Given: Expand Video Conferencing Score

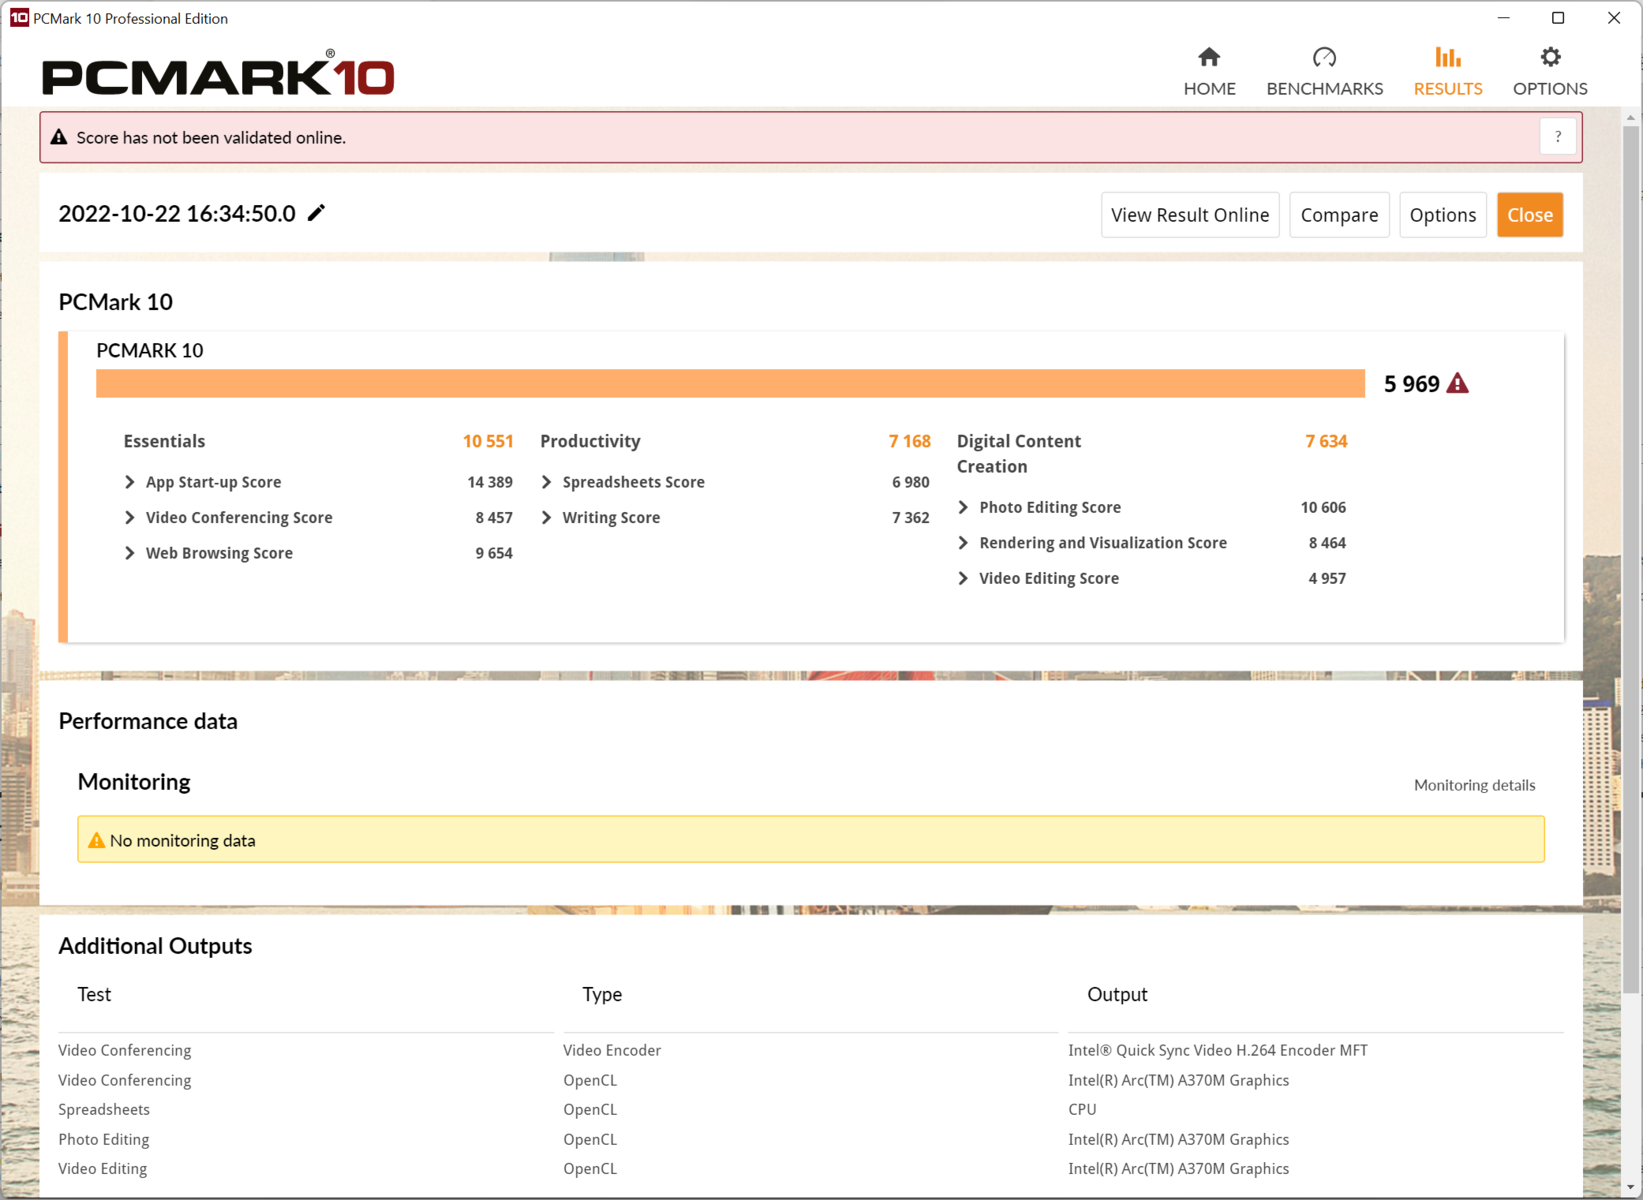Looking at the screenshot, I should [x=130, y=517].
